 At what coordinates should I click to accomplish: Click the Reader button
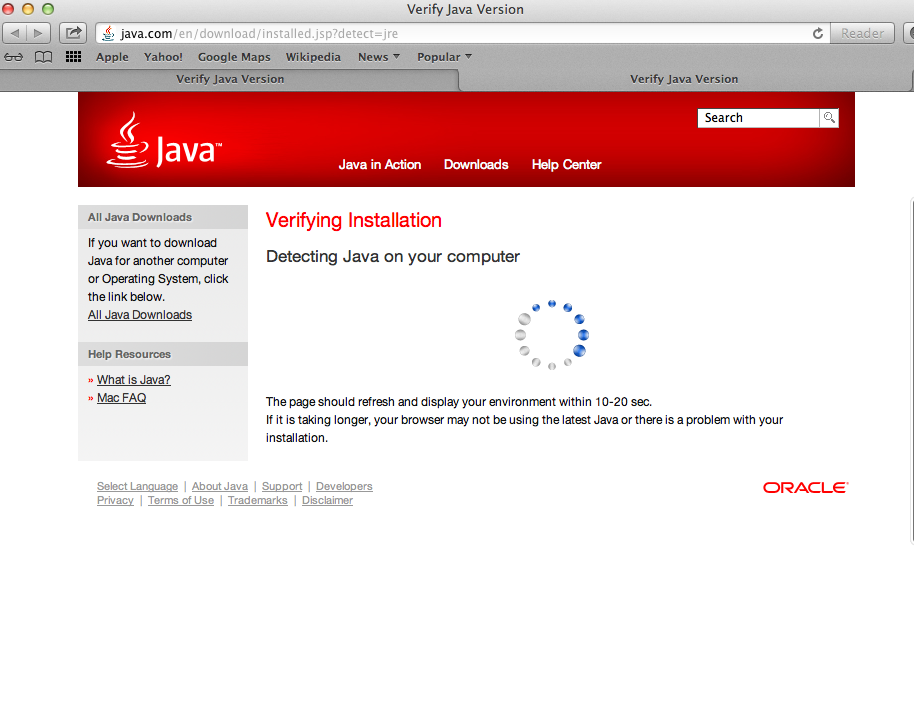[x=862, y=33]
